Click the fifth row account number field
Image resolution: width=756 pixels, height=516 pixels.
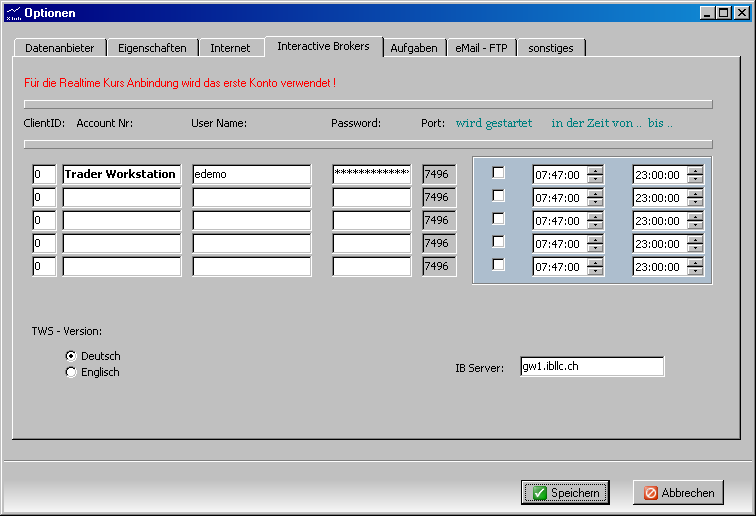click(122, 266)
